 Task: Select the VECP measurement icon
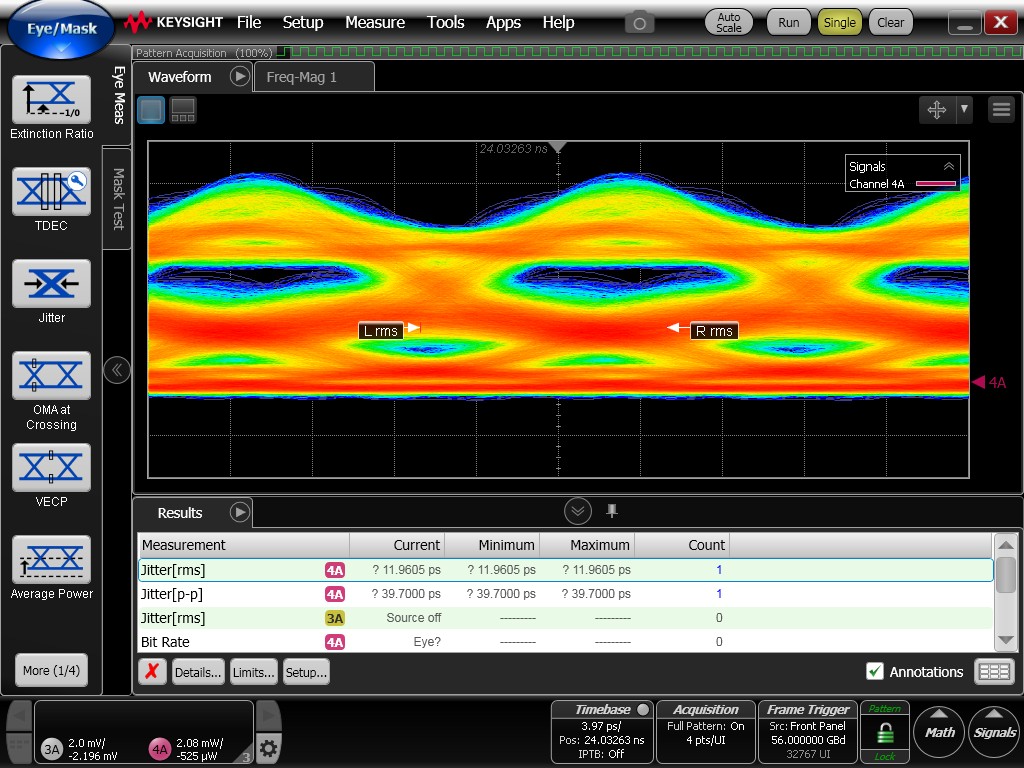[51, 468]
